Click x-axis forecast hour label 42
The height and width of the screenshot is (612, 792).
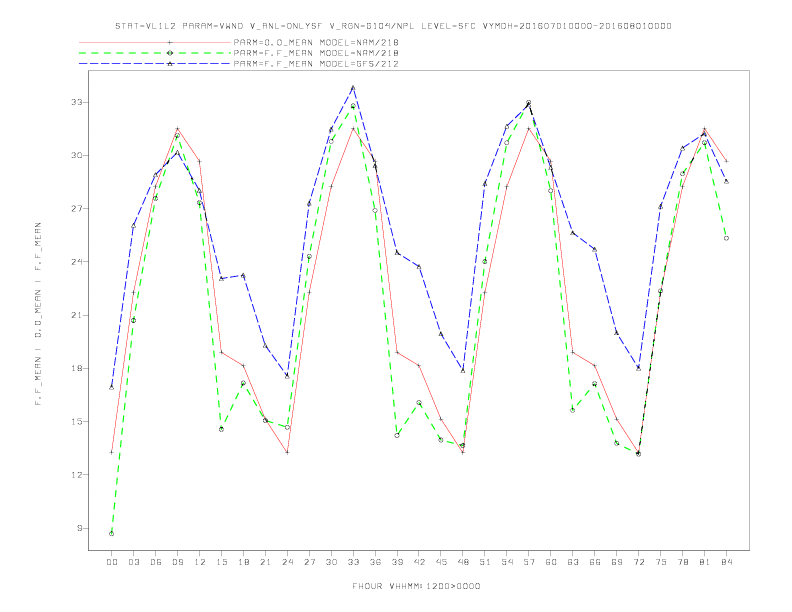[419, 562]
